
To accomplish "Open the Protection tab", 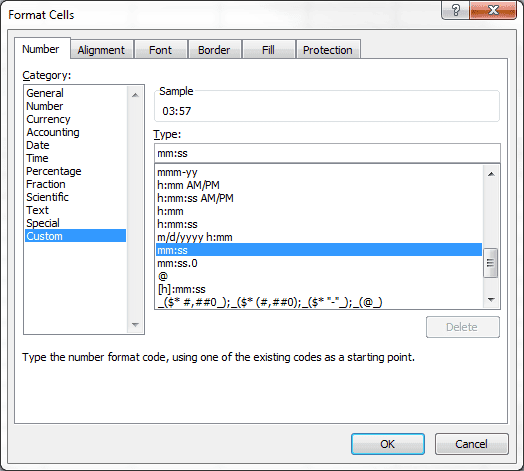I will pyautogui.click(x=328, y=50).
